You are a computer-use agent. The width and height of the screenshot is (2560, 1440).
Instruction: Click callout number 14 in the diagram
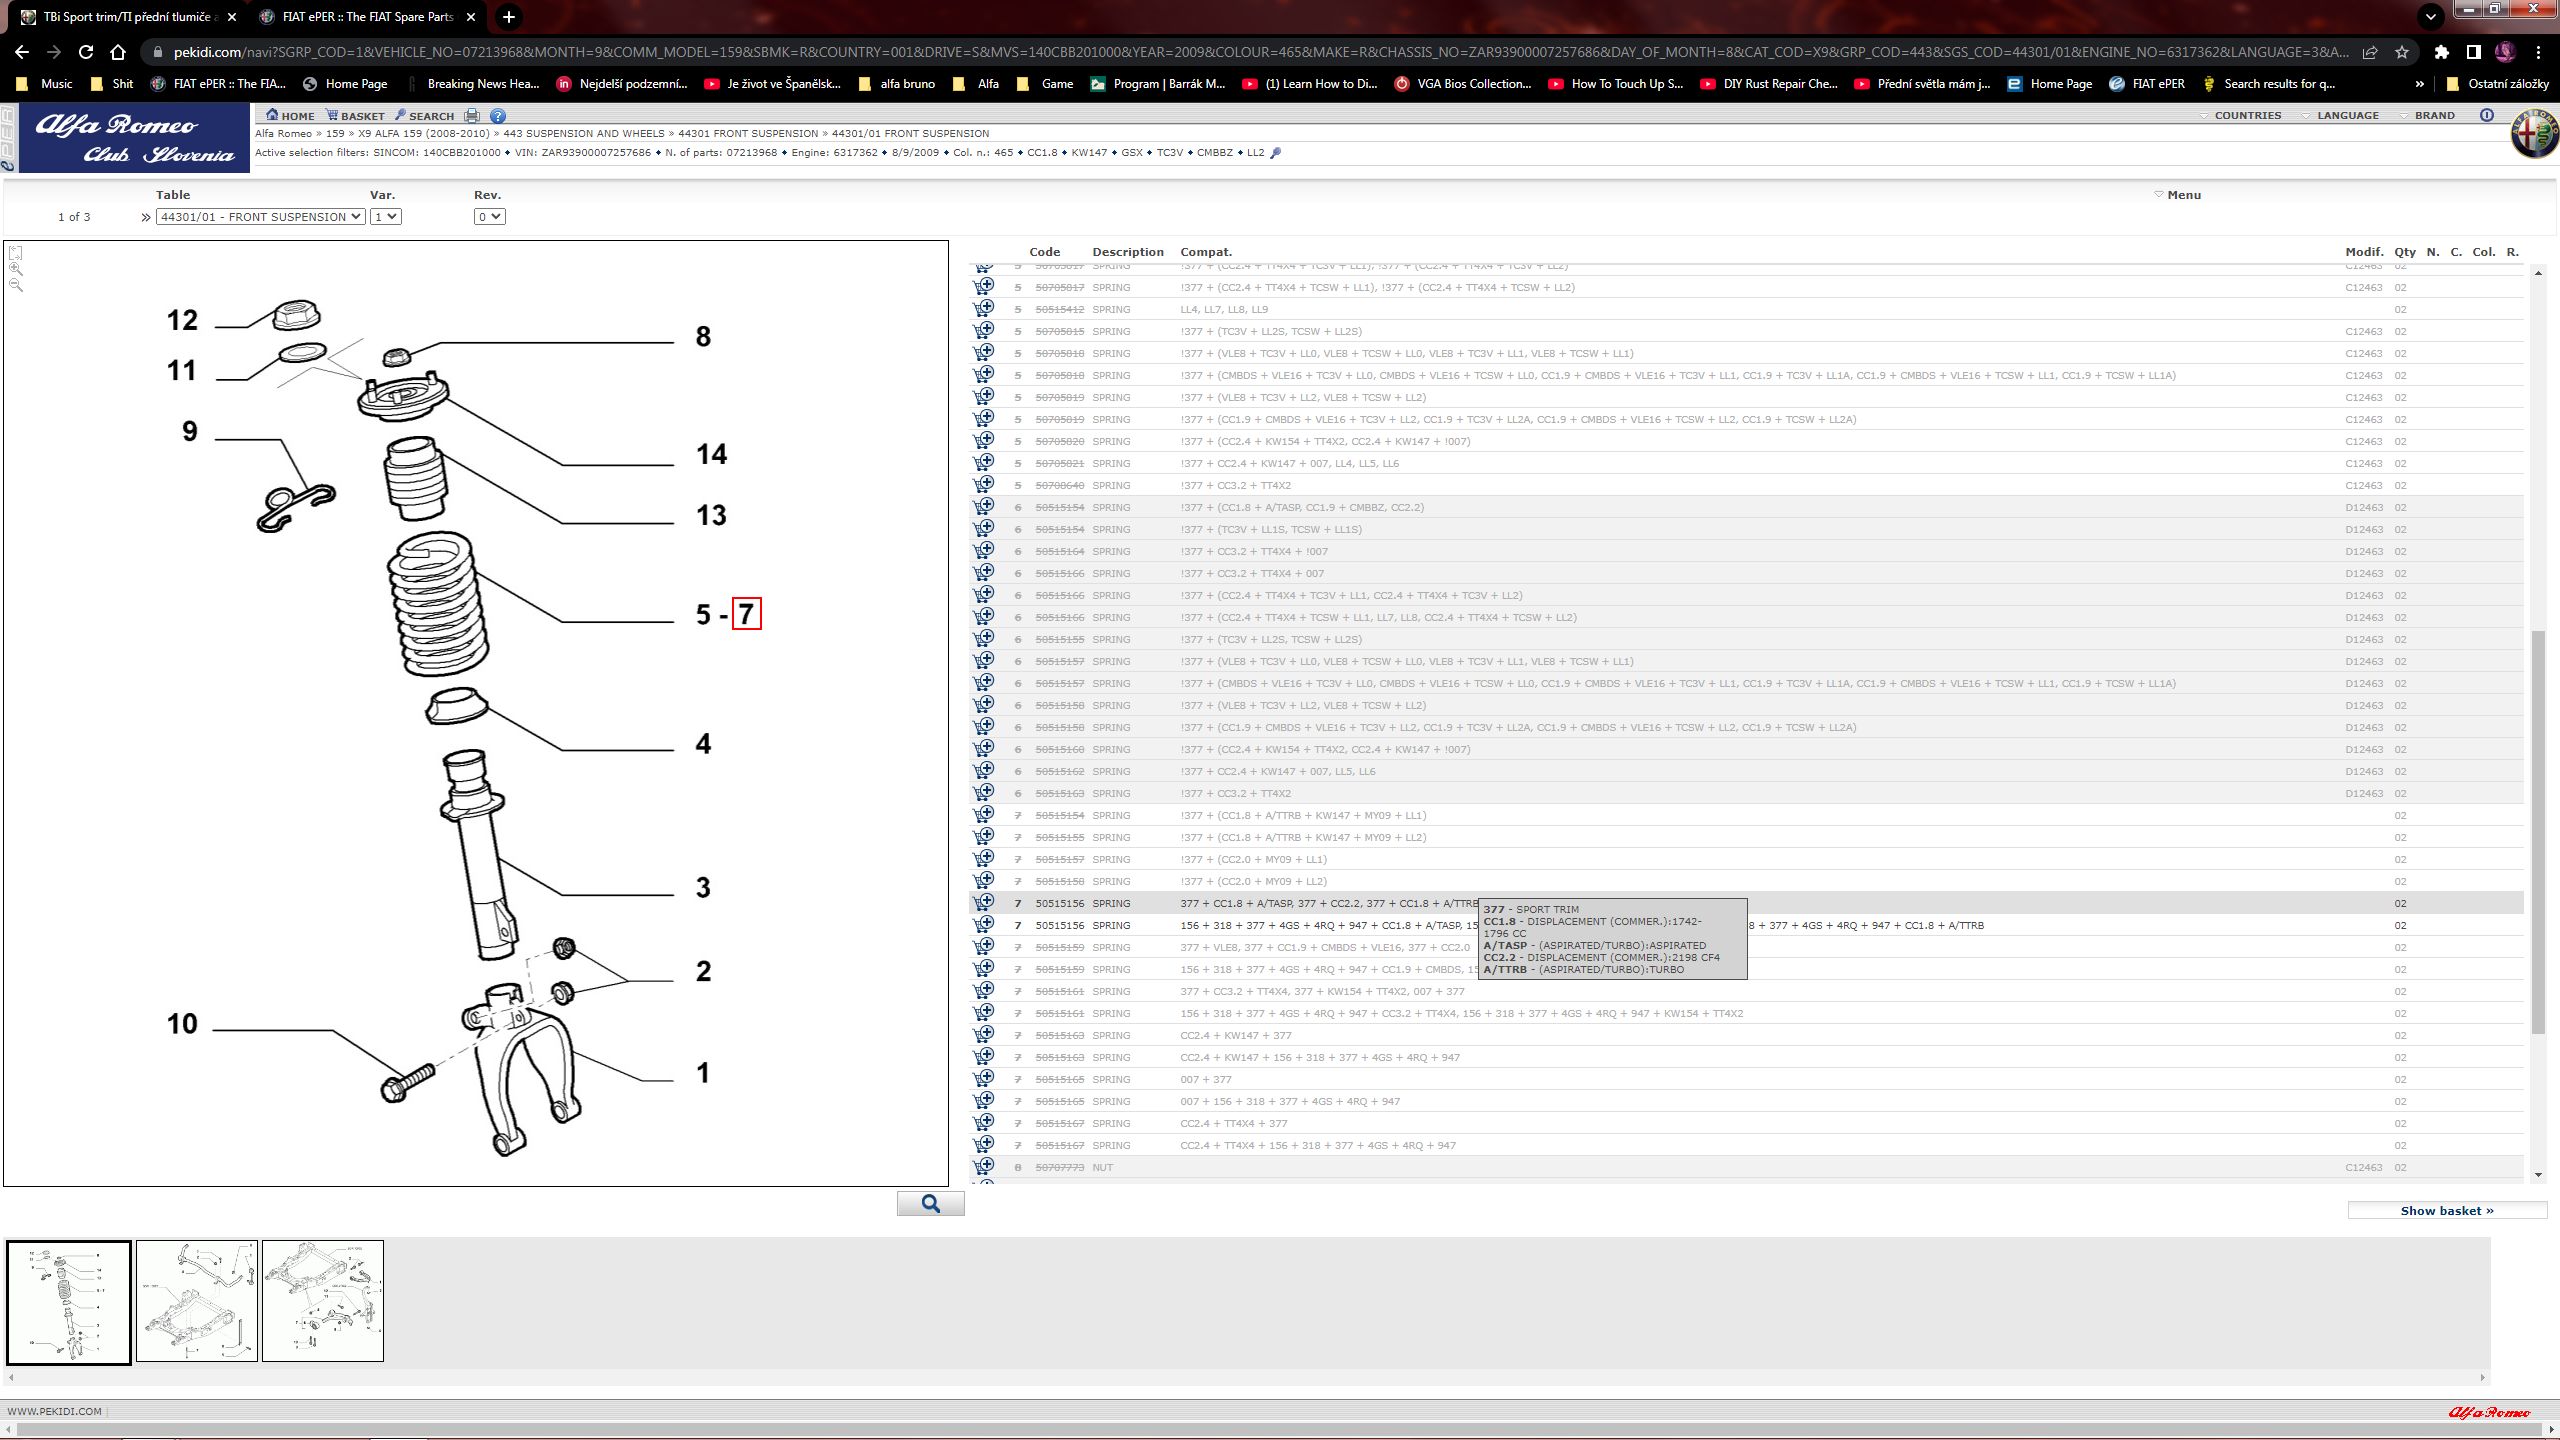click(x=711, y=454)
